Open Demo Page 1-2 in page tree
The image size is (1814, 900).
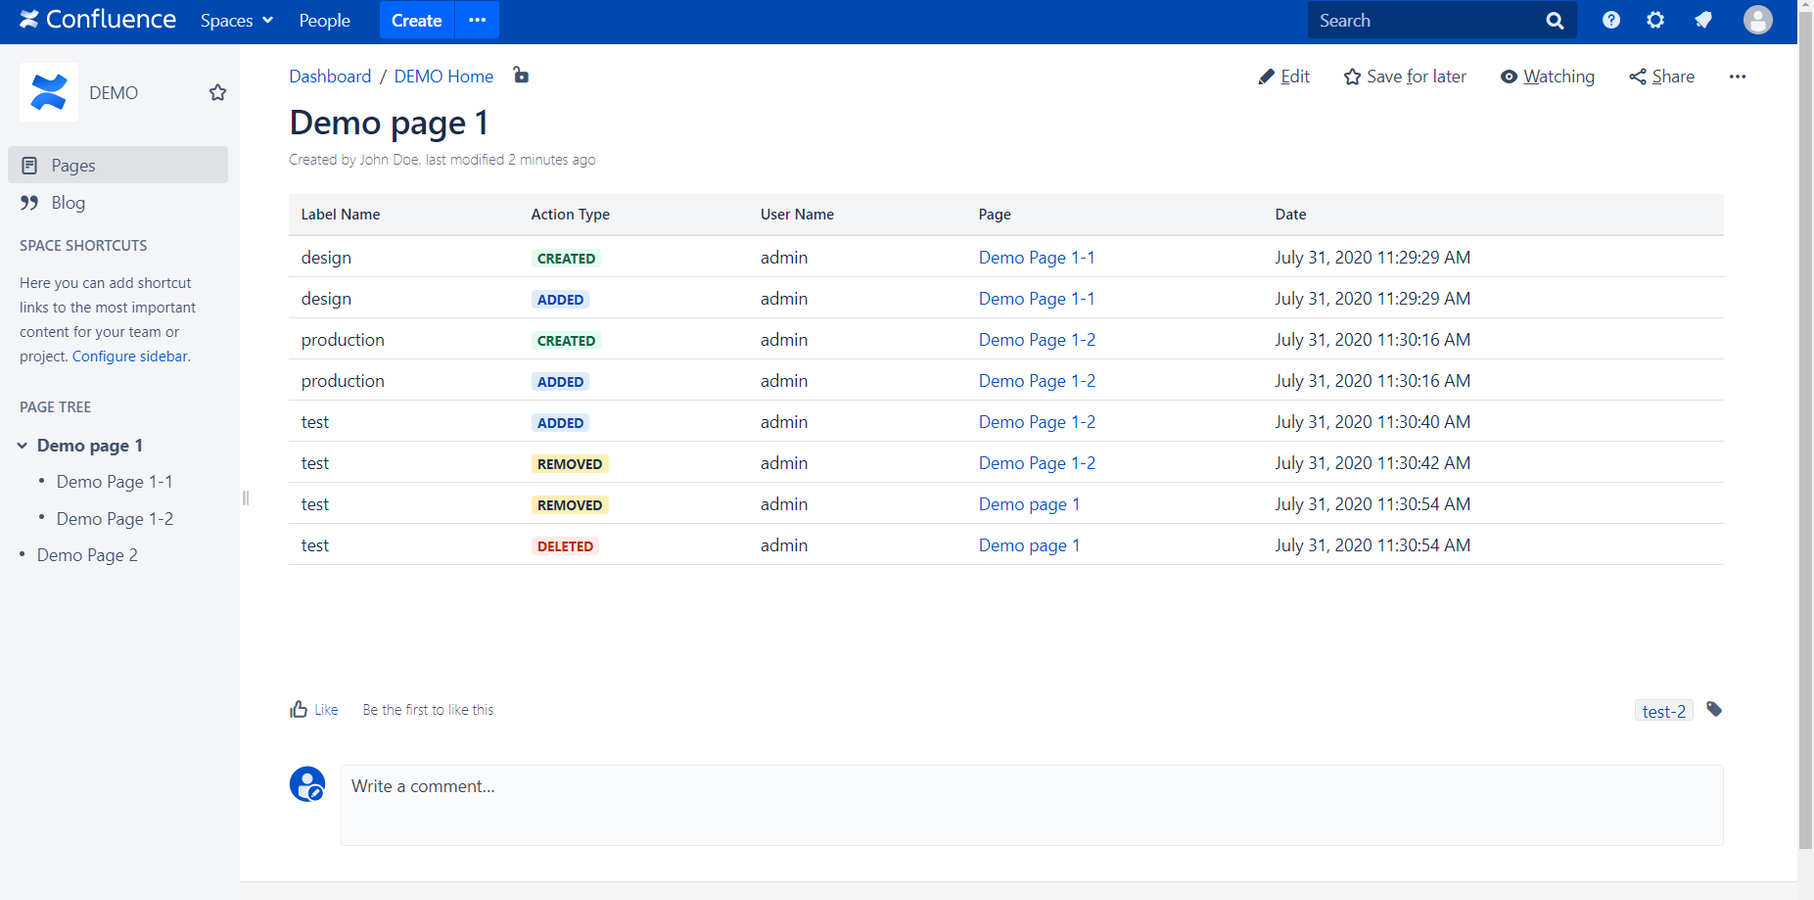point(115,519)
